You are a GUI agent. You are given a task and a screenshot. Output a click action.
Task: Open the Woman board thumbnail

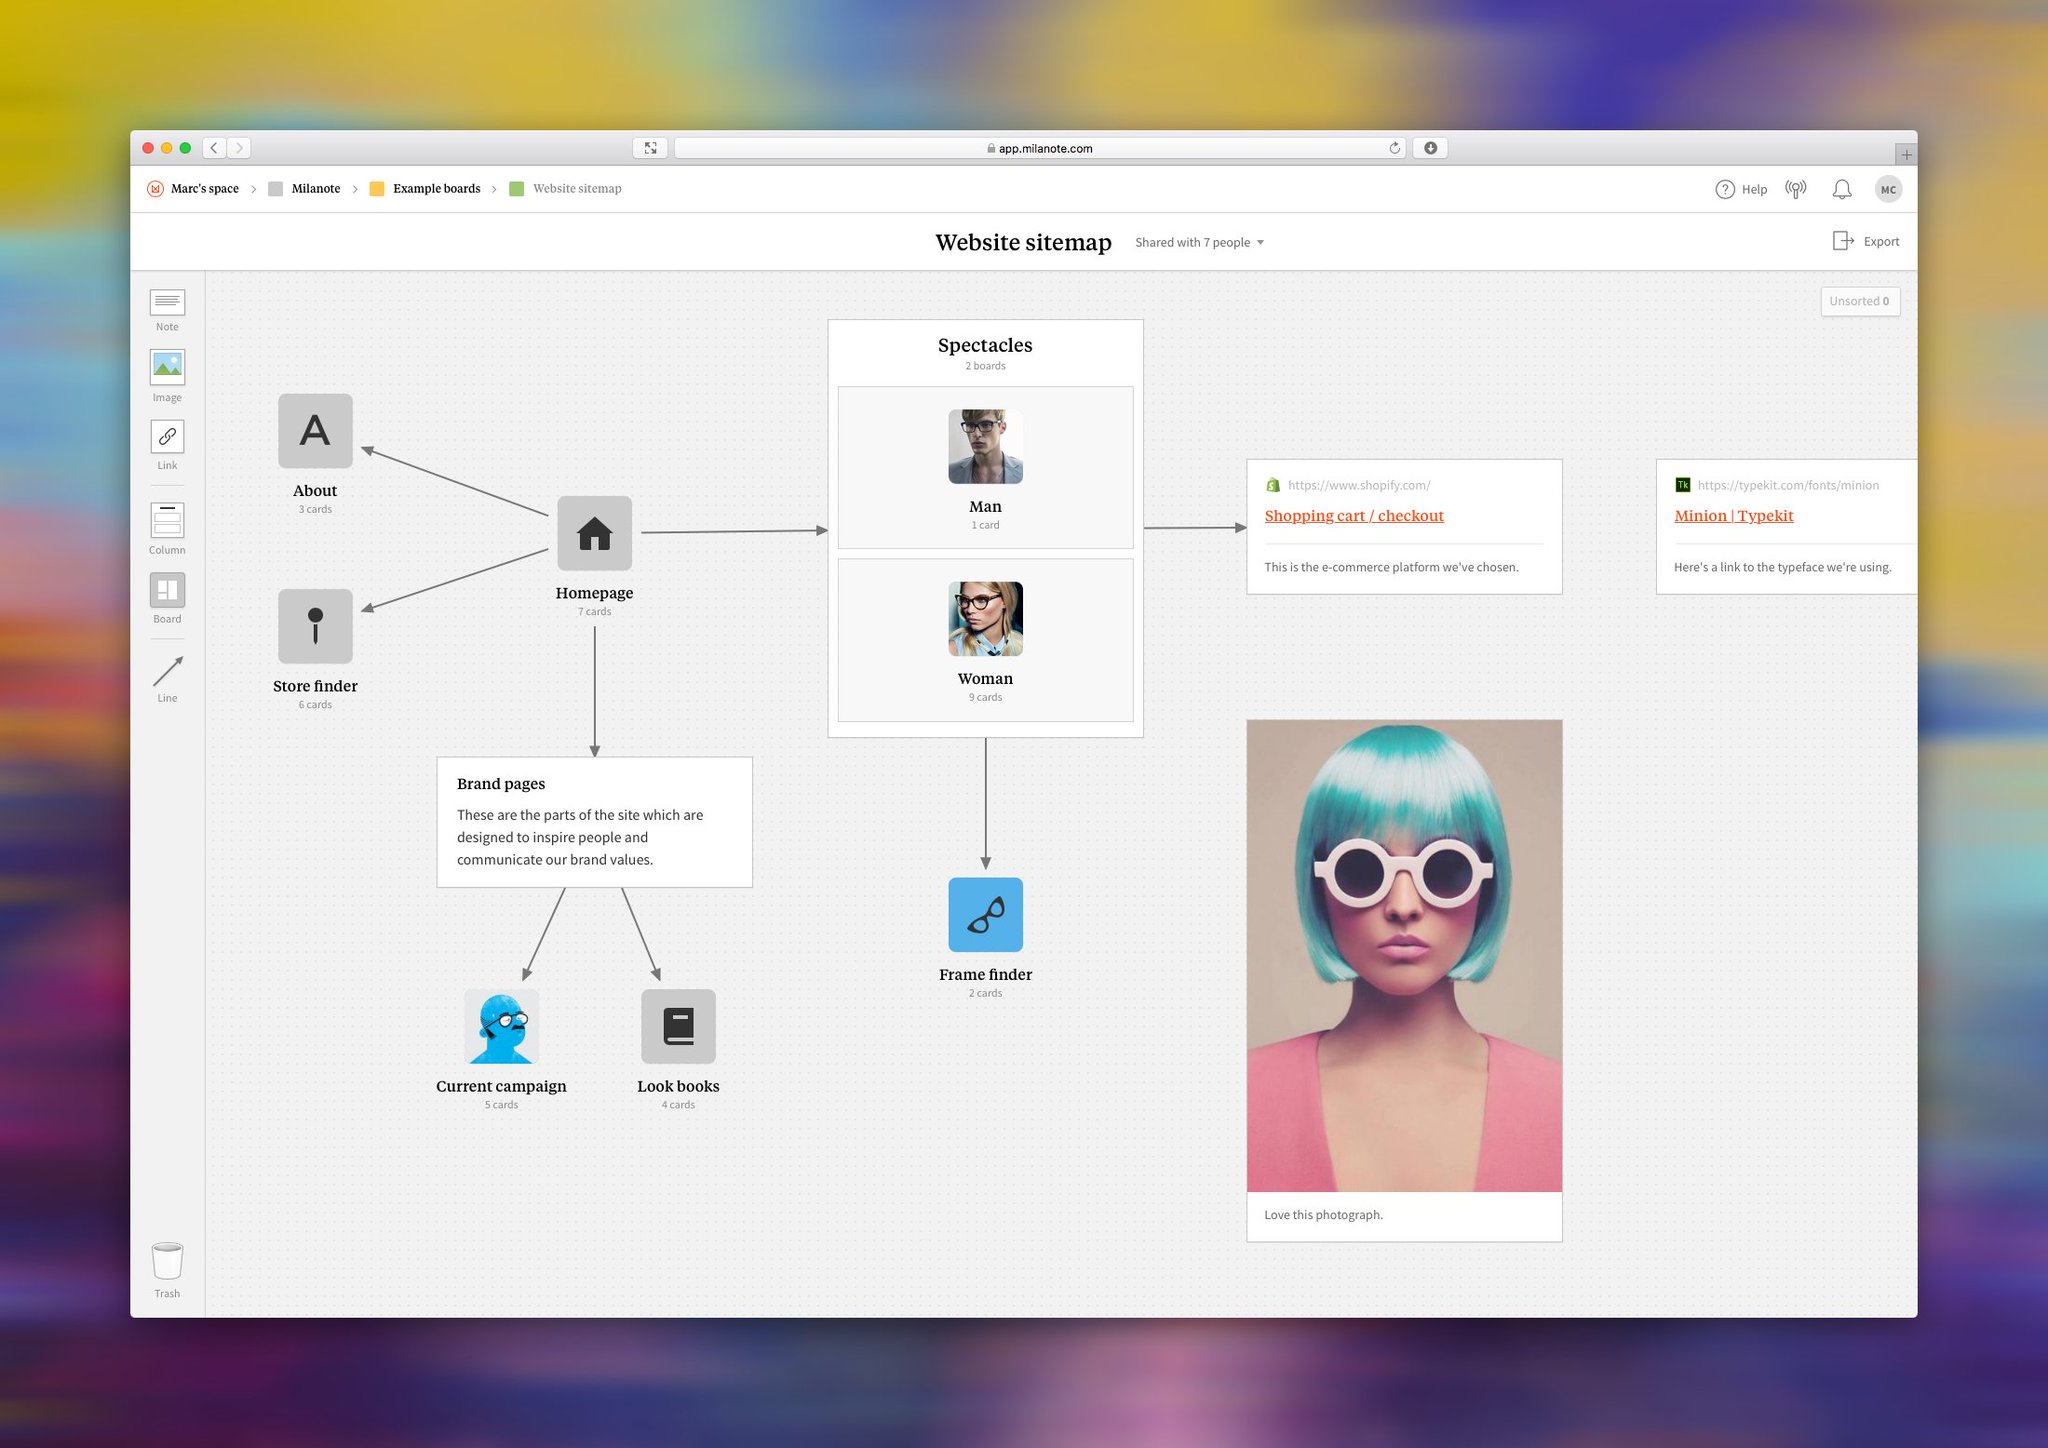pos(985,619)
